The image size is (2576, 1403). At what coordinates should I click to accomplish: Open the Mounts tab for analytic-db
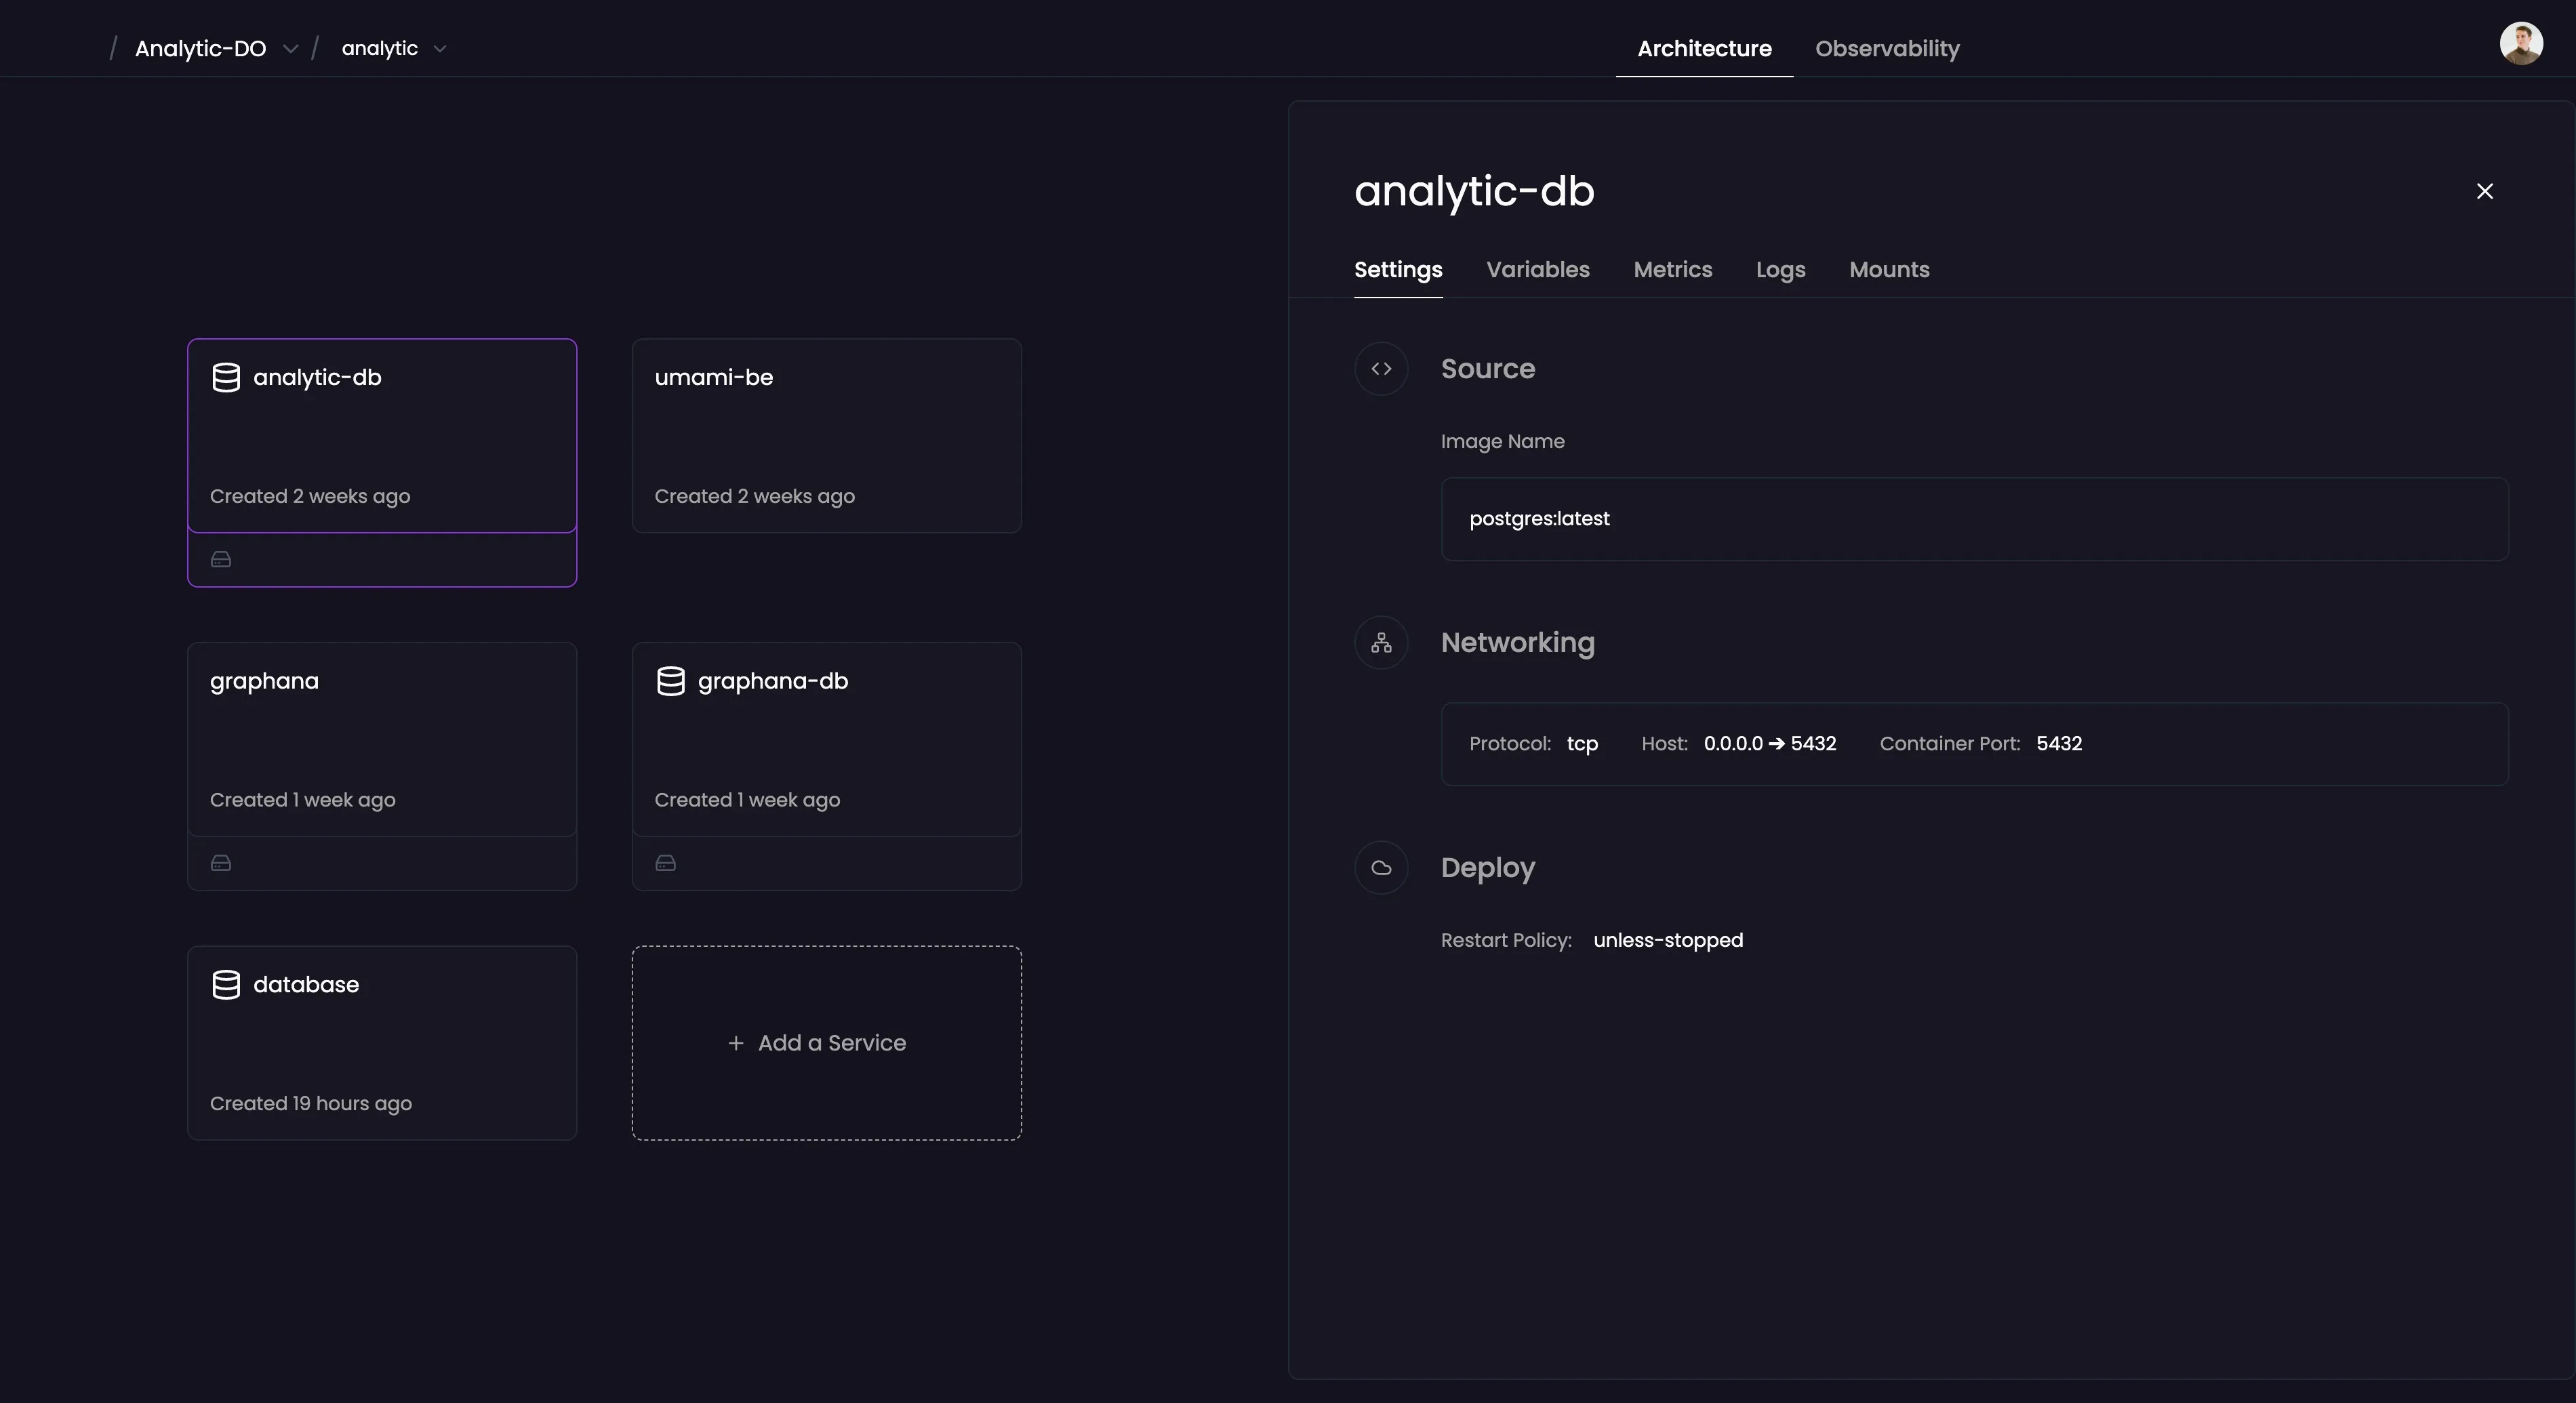(1889, 270)
